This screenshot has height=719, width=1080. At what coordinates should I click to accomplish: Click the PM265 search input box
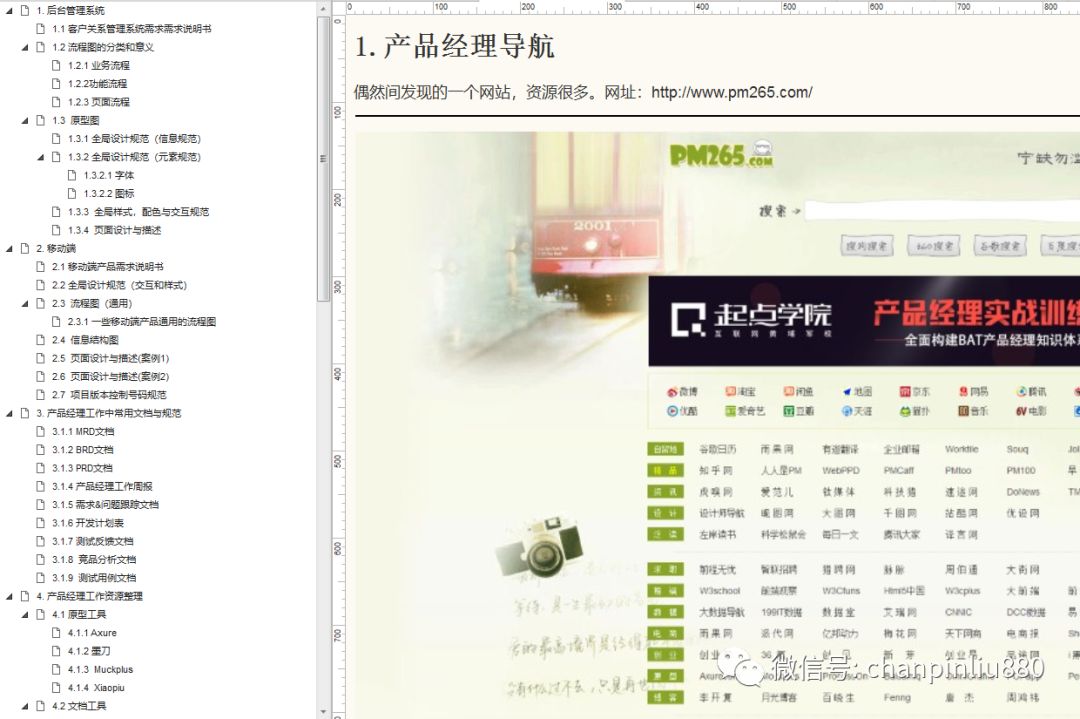point(942,210)
